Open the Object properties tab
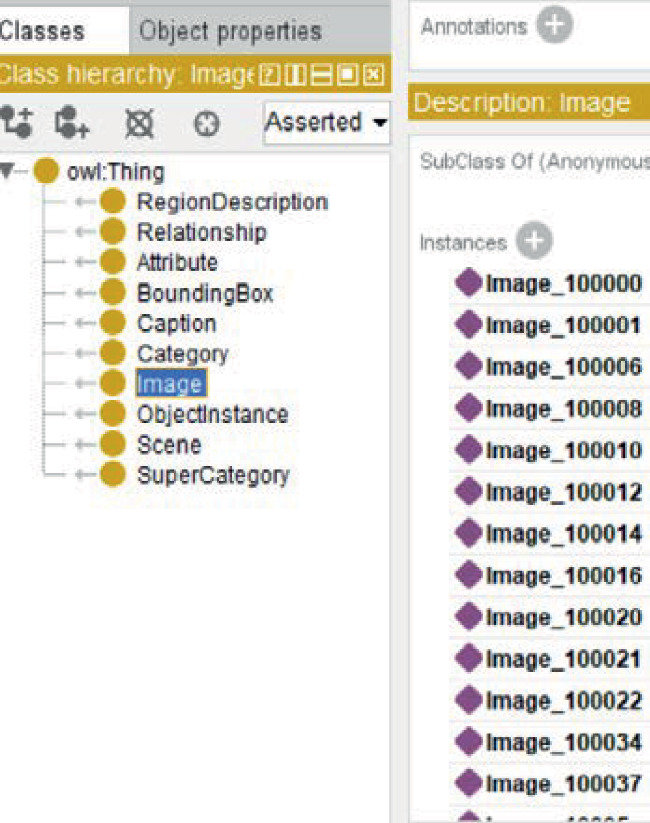Image resolution: width=650 pixels, height=823 pixels. click(230, 31)
